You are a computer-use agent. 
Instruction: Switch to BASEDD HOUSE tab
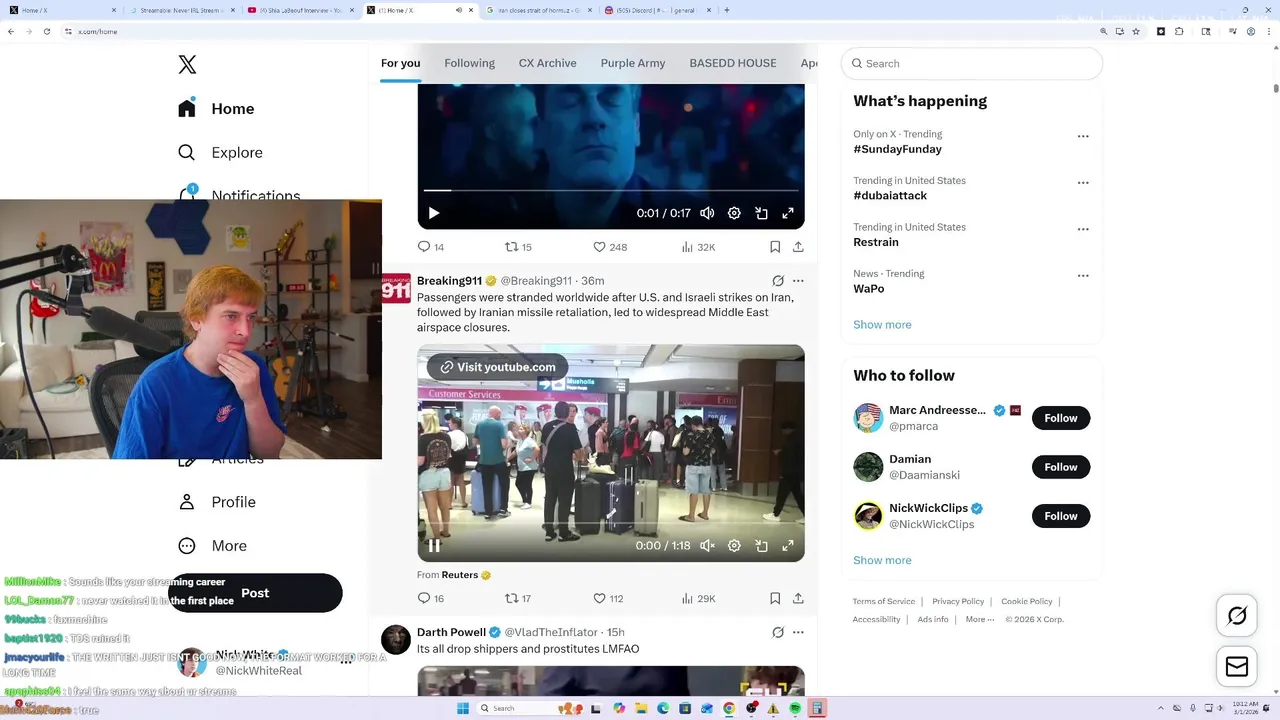tap(732, 63)
